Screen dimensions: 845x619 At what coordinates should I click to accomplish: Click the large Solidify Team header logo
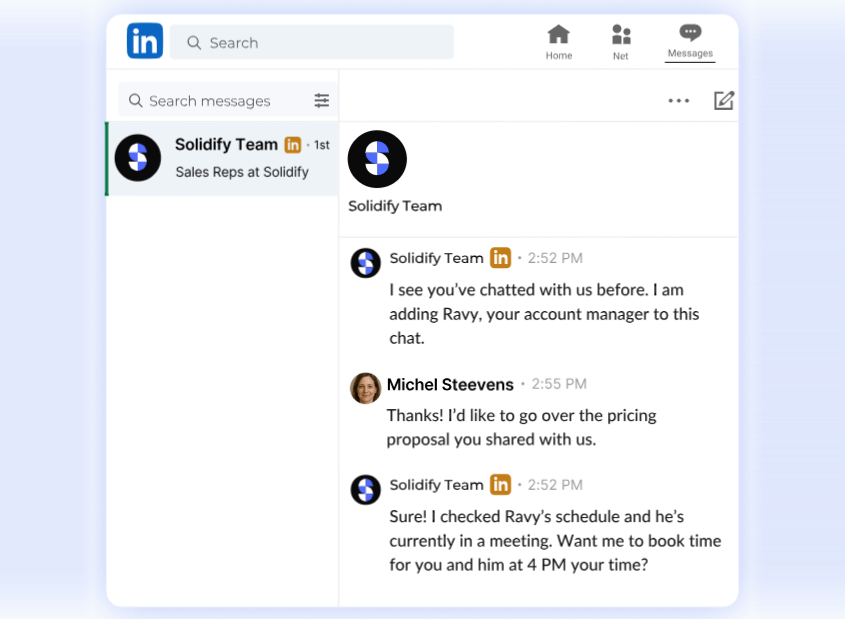click(x=377, y=159)
